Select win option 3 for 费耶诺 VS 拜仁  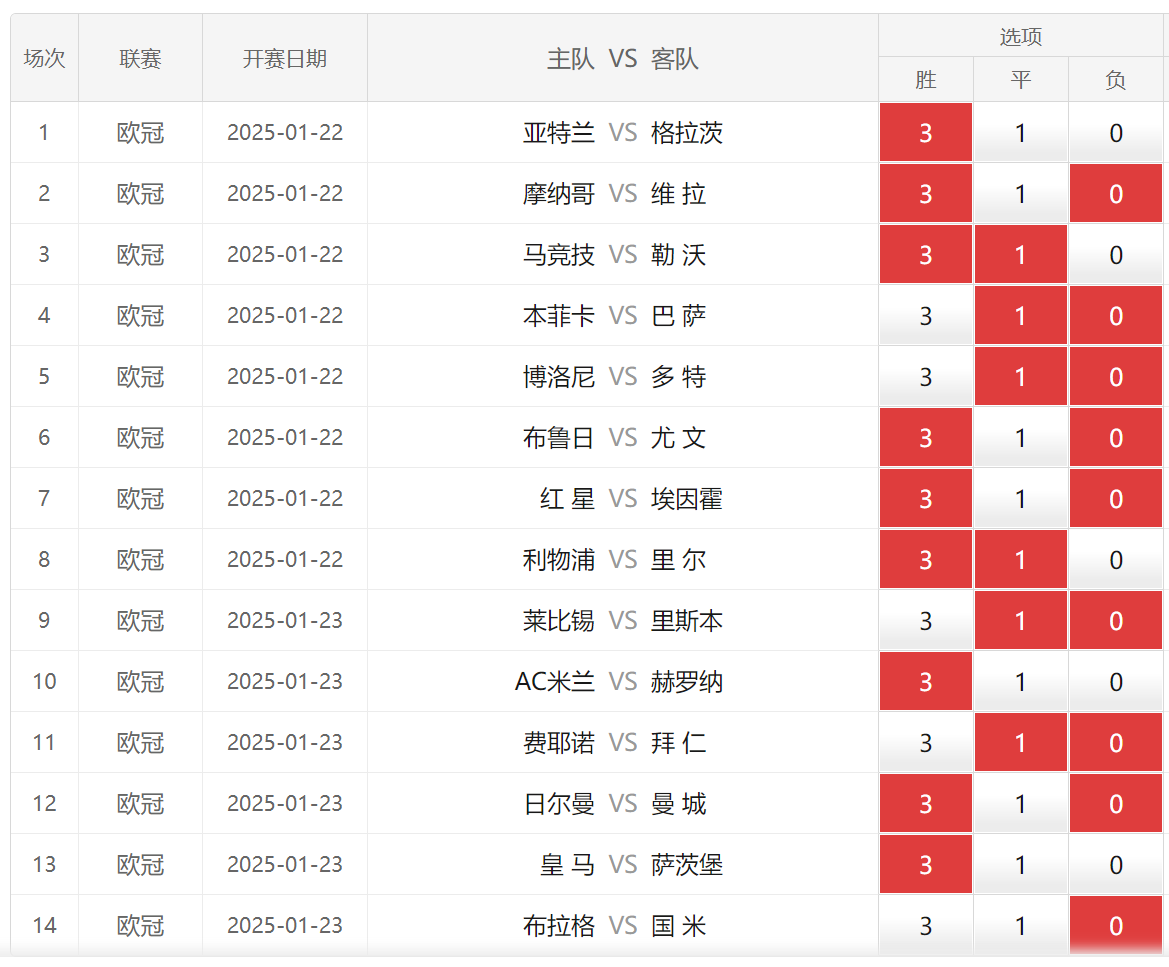[925, 743]
